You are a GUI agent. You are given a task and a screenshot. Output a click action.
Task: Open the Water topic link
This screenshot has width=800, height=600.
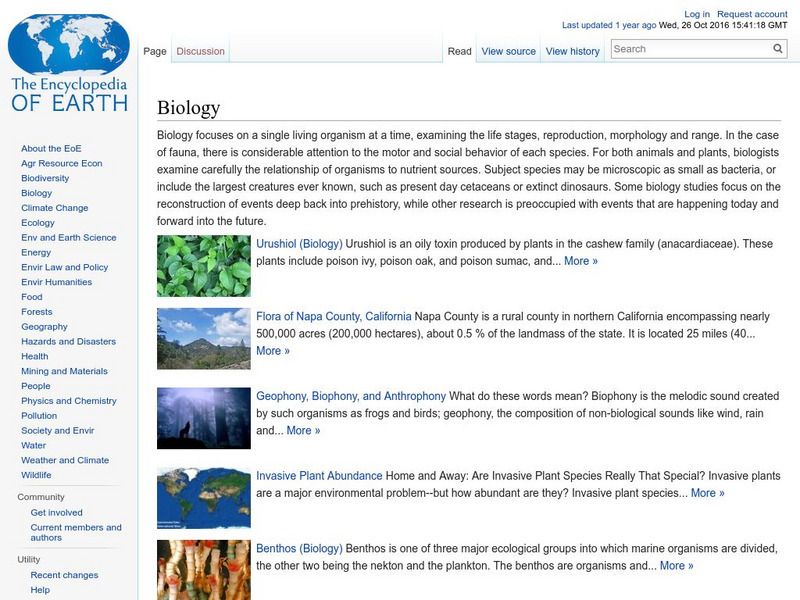tap(33, 445)
